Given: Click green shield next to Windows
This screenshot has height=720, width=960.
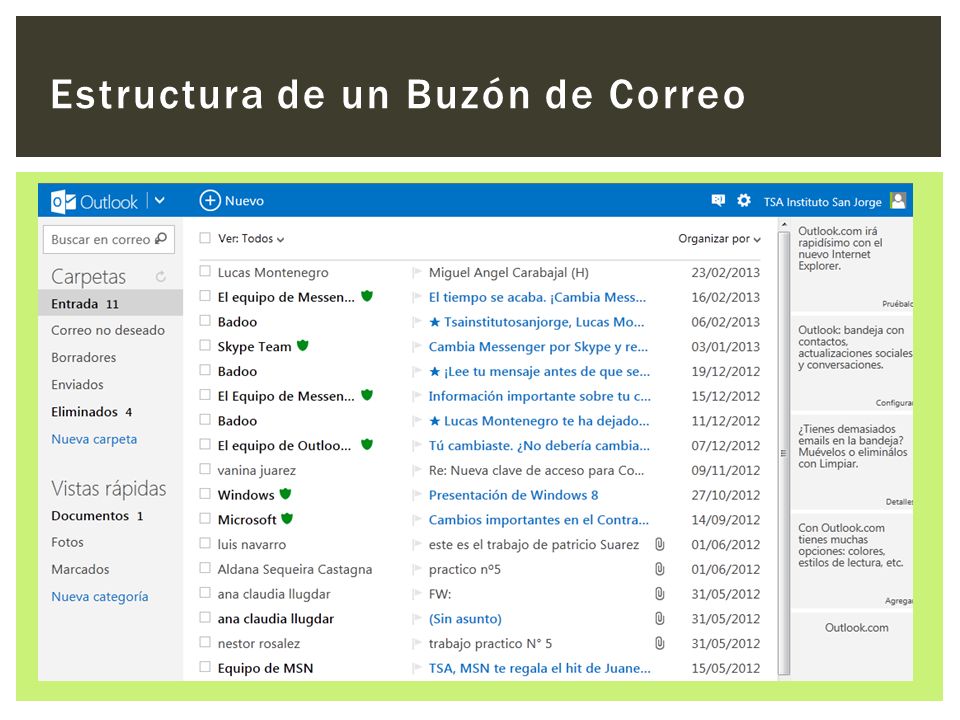Looking at the screenshot, I should point(285,493).
